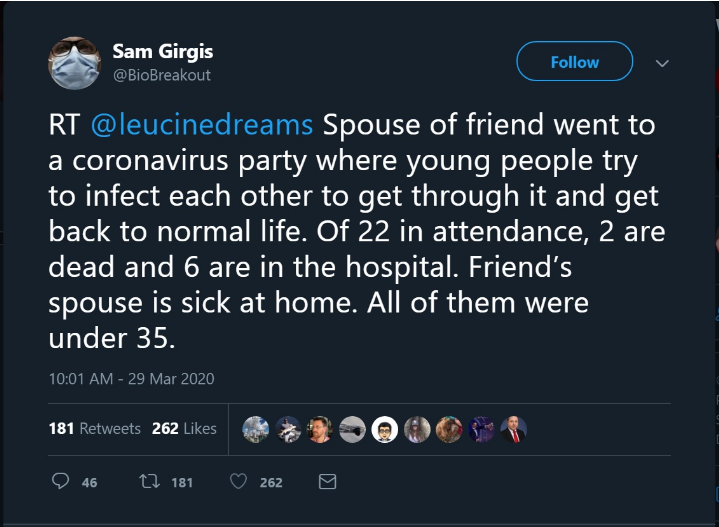Open the @leucinedreams mention link
Viewport: 719px width, 527px height.
[x=202, y=125]
